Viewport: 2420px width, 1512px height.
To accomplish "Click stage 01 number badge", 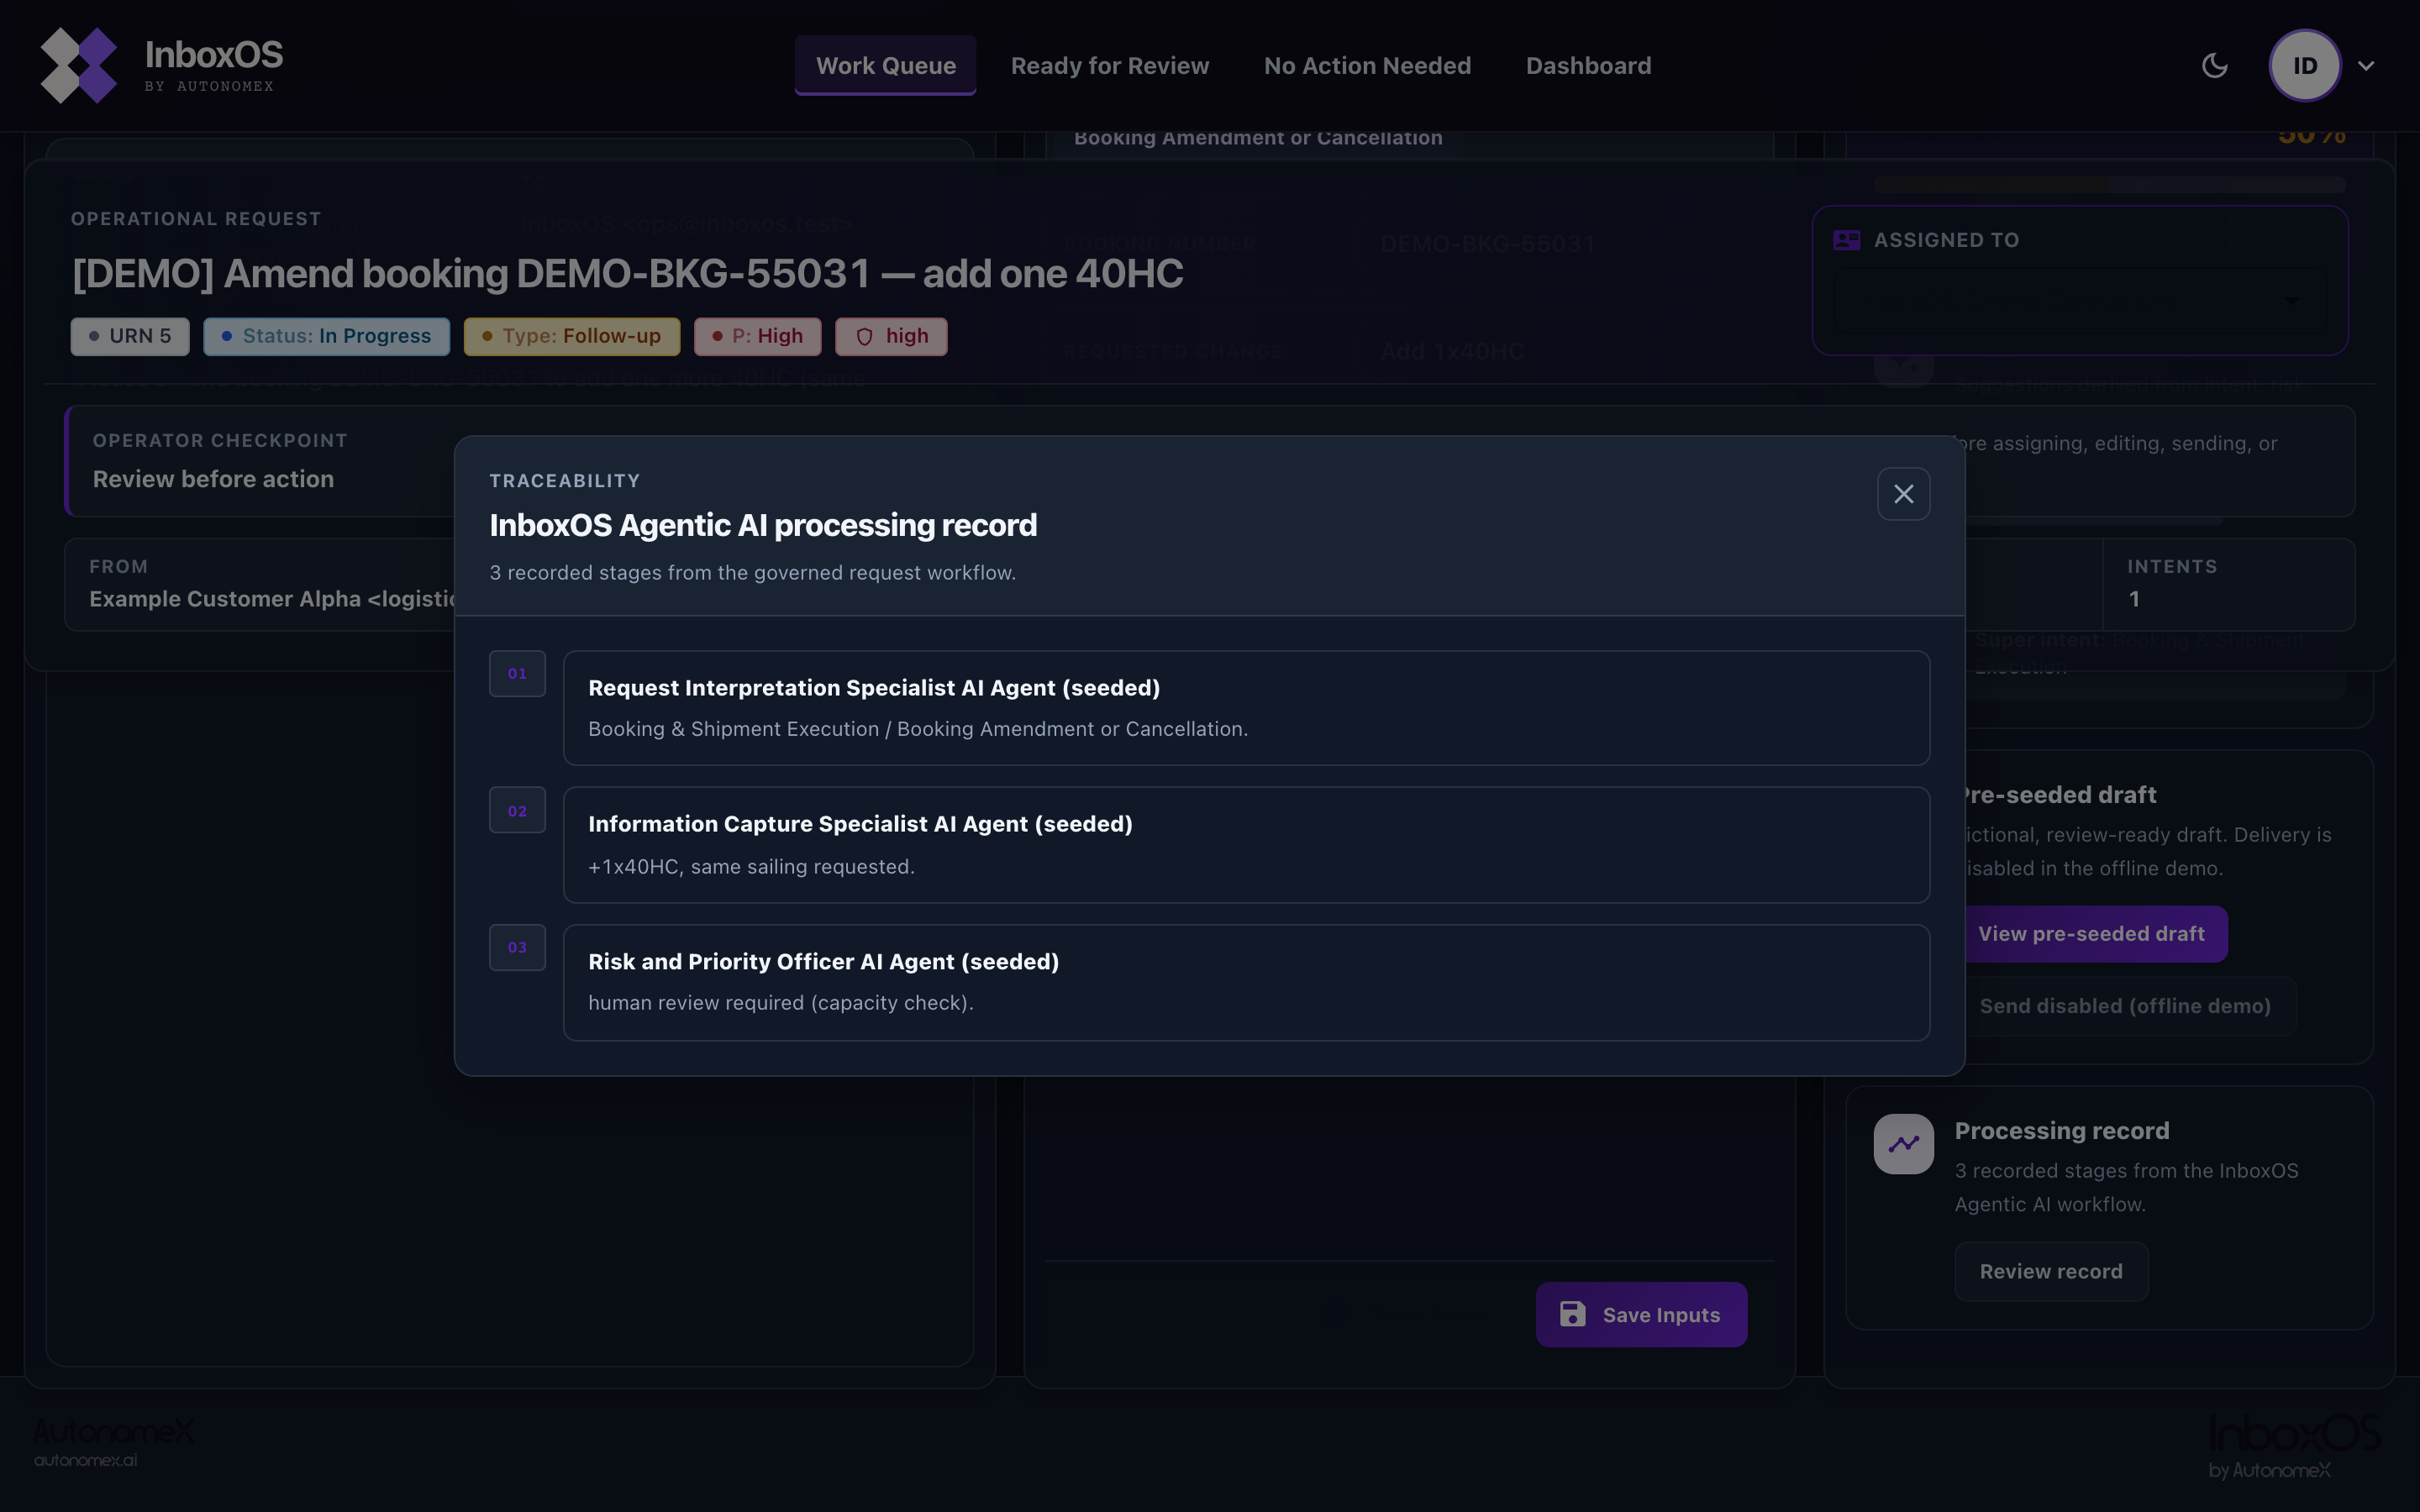I will point(517,674).
